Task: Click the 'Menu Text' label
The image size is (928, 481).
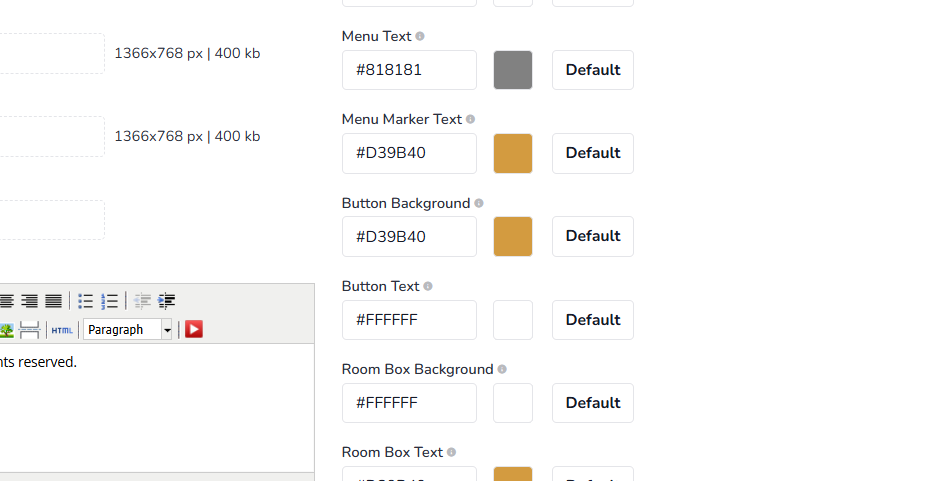Action: 376,36
